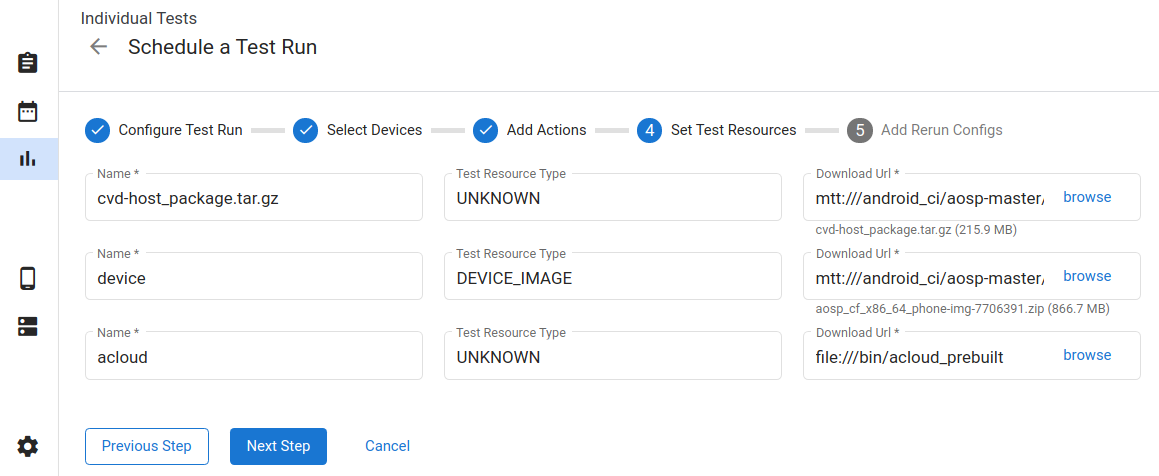Open the calendar schedule sidebar icon
This screenshot has width=1159, height=476.
[28, 111]
